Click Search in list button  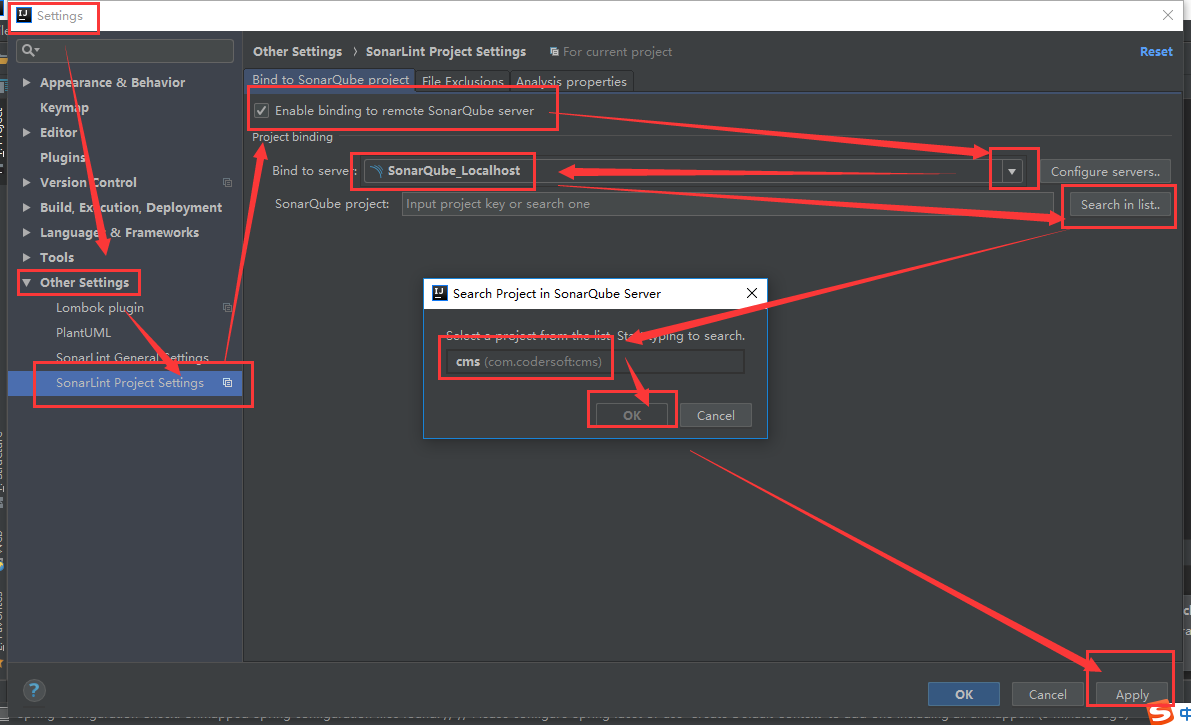pos(1120,204)
